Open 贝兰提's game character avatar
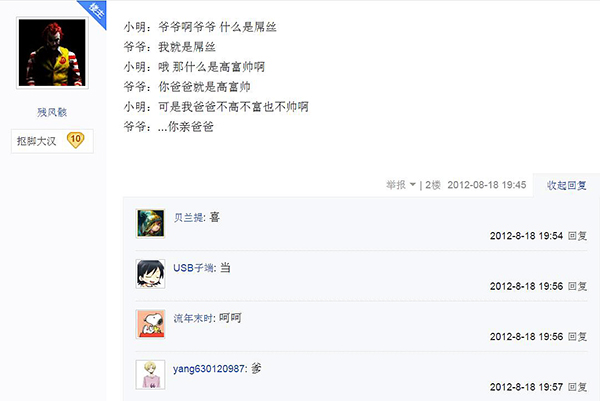 [150, 223]
